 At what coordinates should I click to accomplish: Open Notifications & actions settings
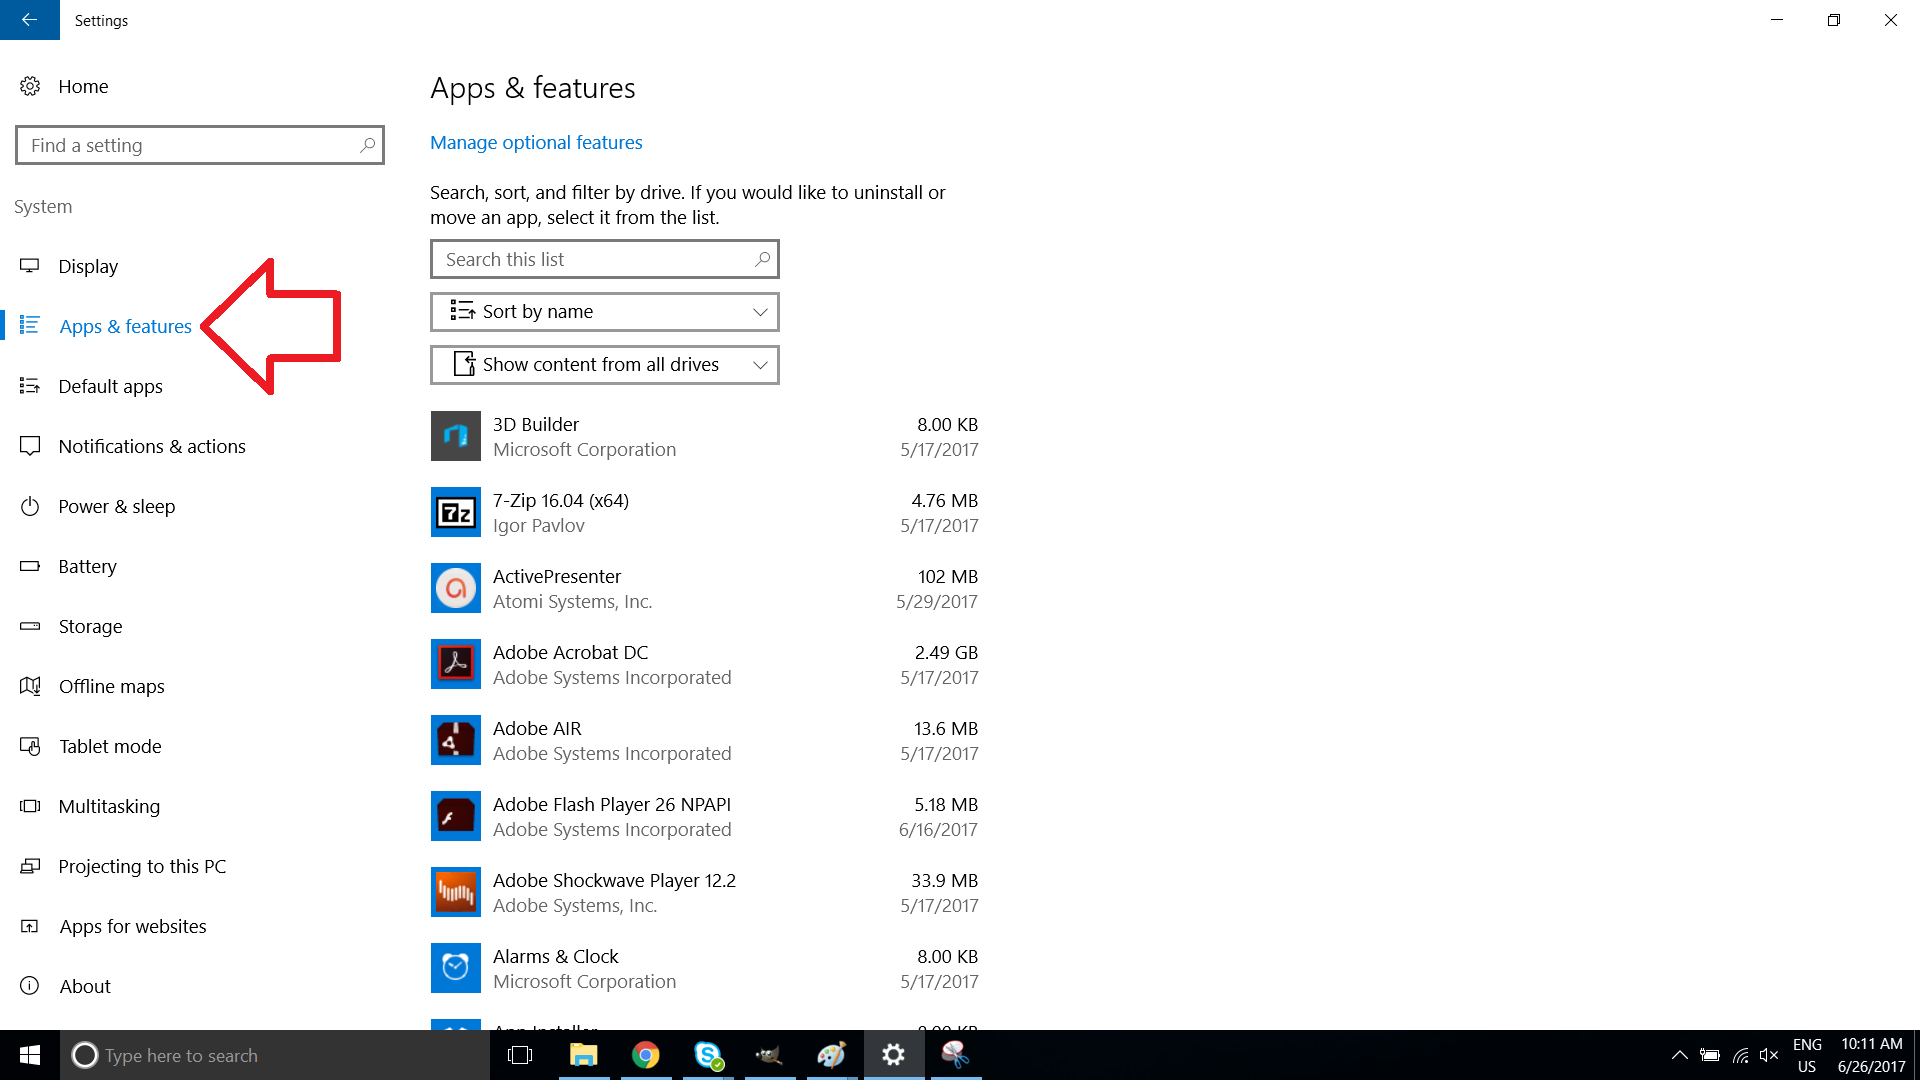152,446
